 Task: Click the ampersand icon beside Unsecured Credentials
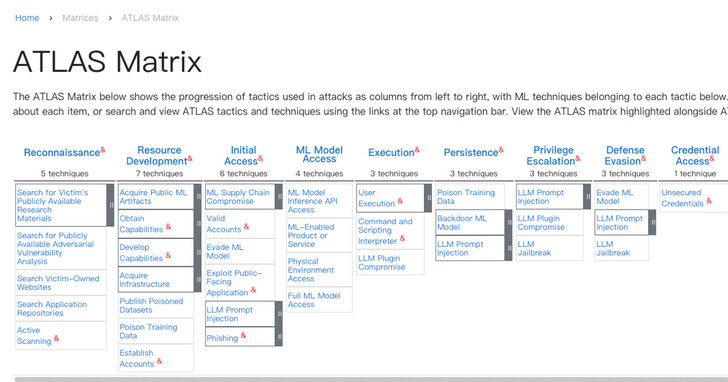709,201
